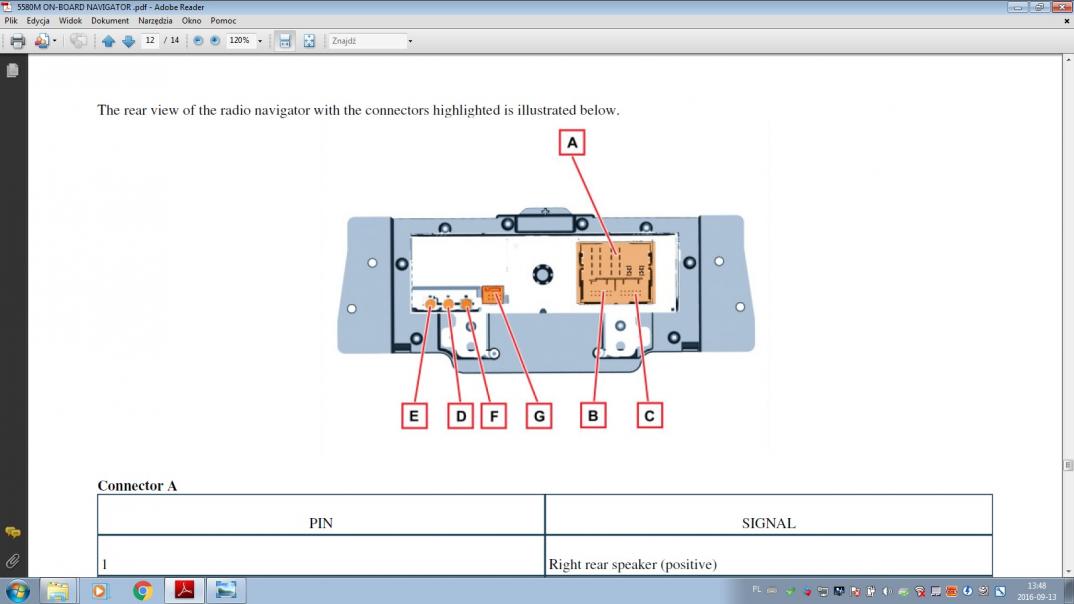Zoom in using the plus button
This screenshot has width=1074, height=604.
[x=215, y=41]
